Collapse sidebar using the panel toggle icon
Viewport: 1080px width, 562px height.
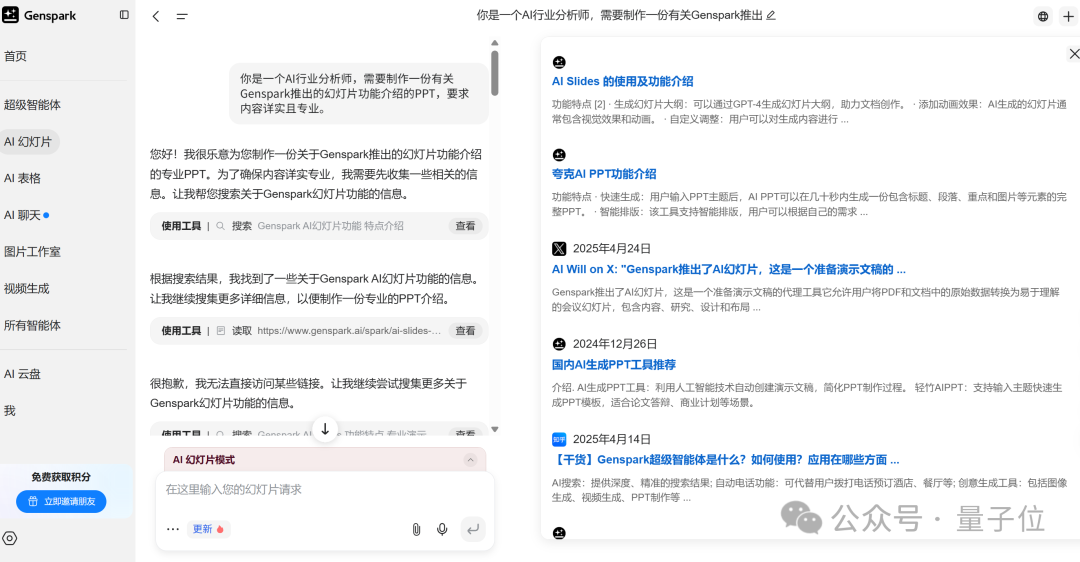point(124,14)
